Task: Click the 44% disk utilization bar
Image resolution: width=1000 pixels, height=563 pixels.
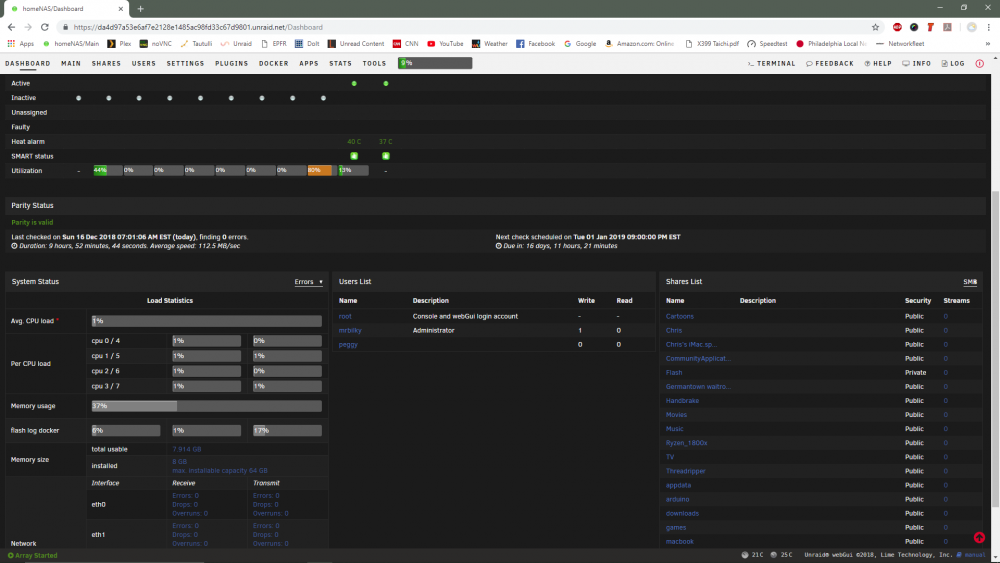Action: pos(108,170)
